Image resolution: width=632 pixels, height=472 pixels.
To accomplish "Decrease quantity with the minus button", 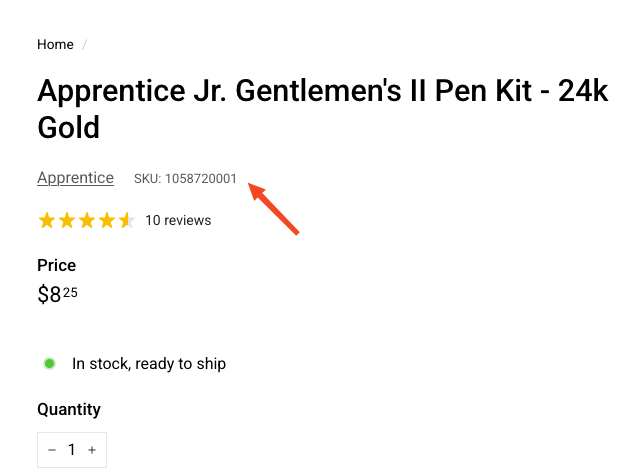I will [52, 450].
